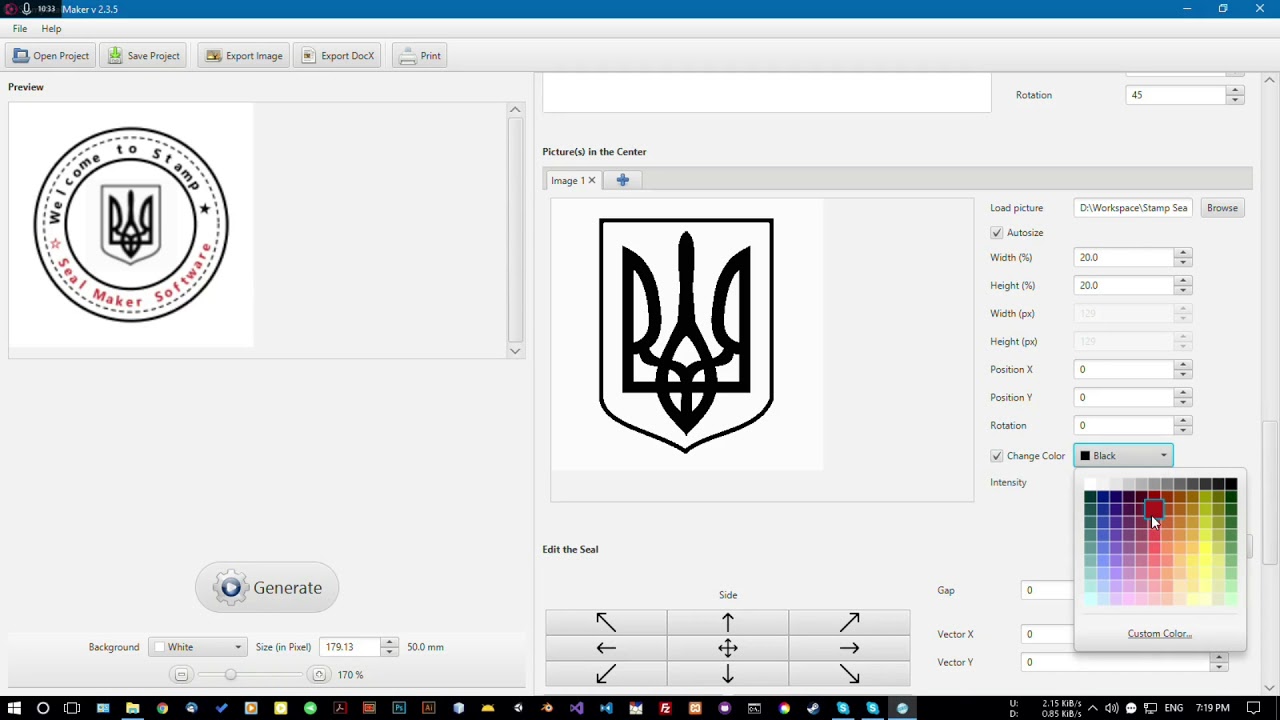This screenshot has width=1280, height=720.
Task: Click the image Rotation field showing 0
Action: [x=1124, y=425]
